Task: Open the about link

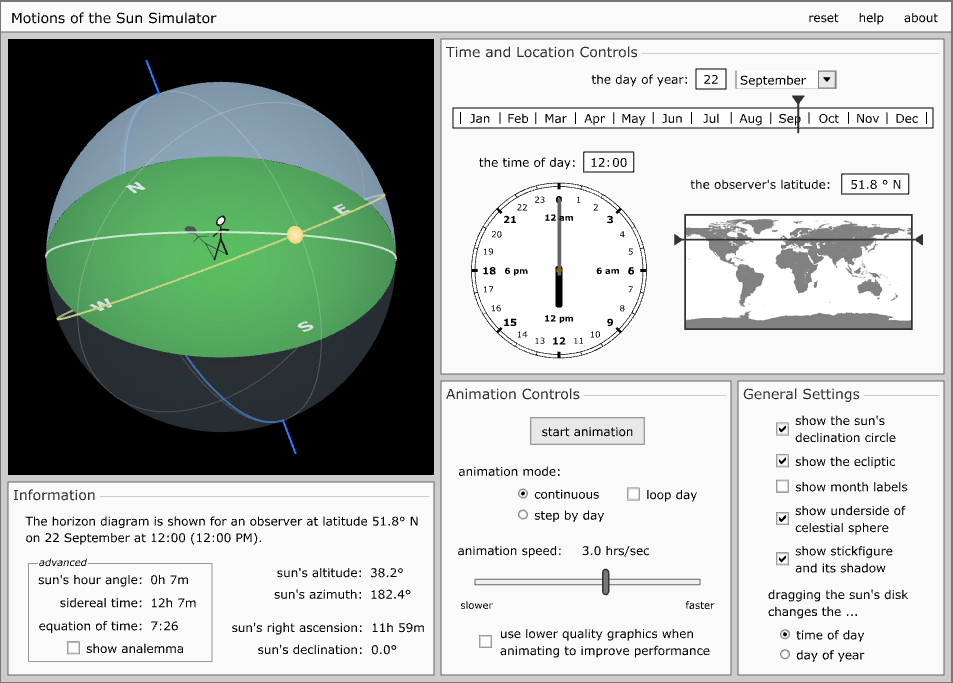Action: pyautogui.click(x=921, y=18)
